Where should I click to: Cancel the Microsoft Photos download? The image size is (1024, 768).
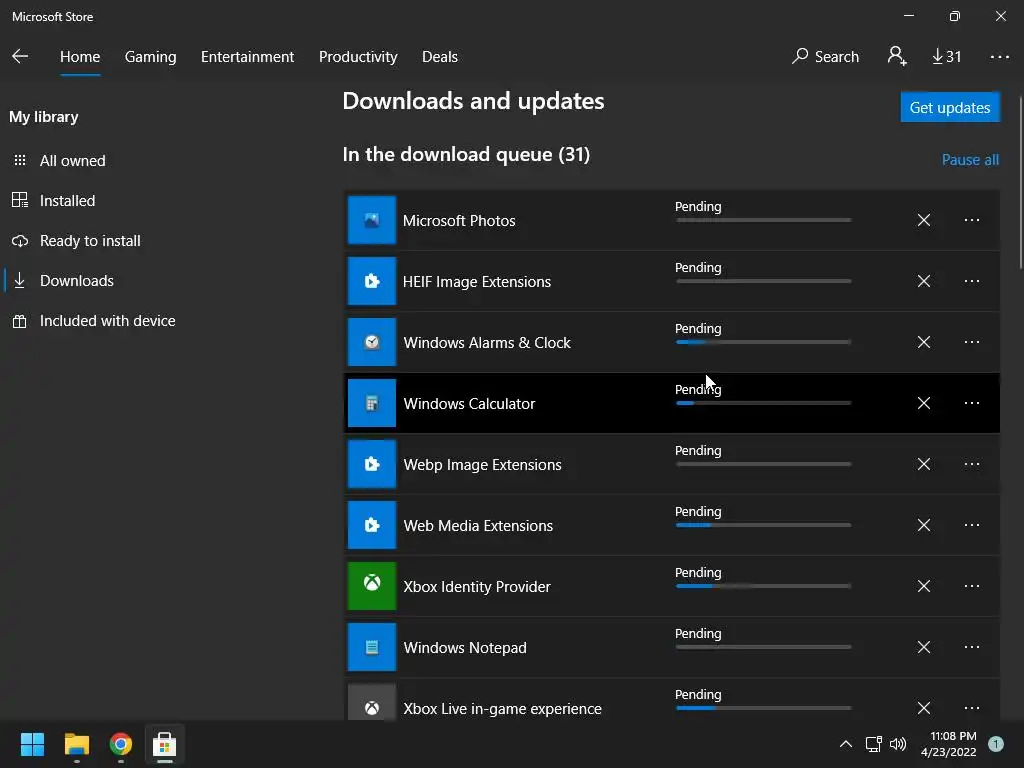click(x=923, y=220)
